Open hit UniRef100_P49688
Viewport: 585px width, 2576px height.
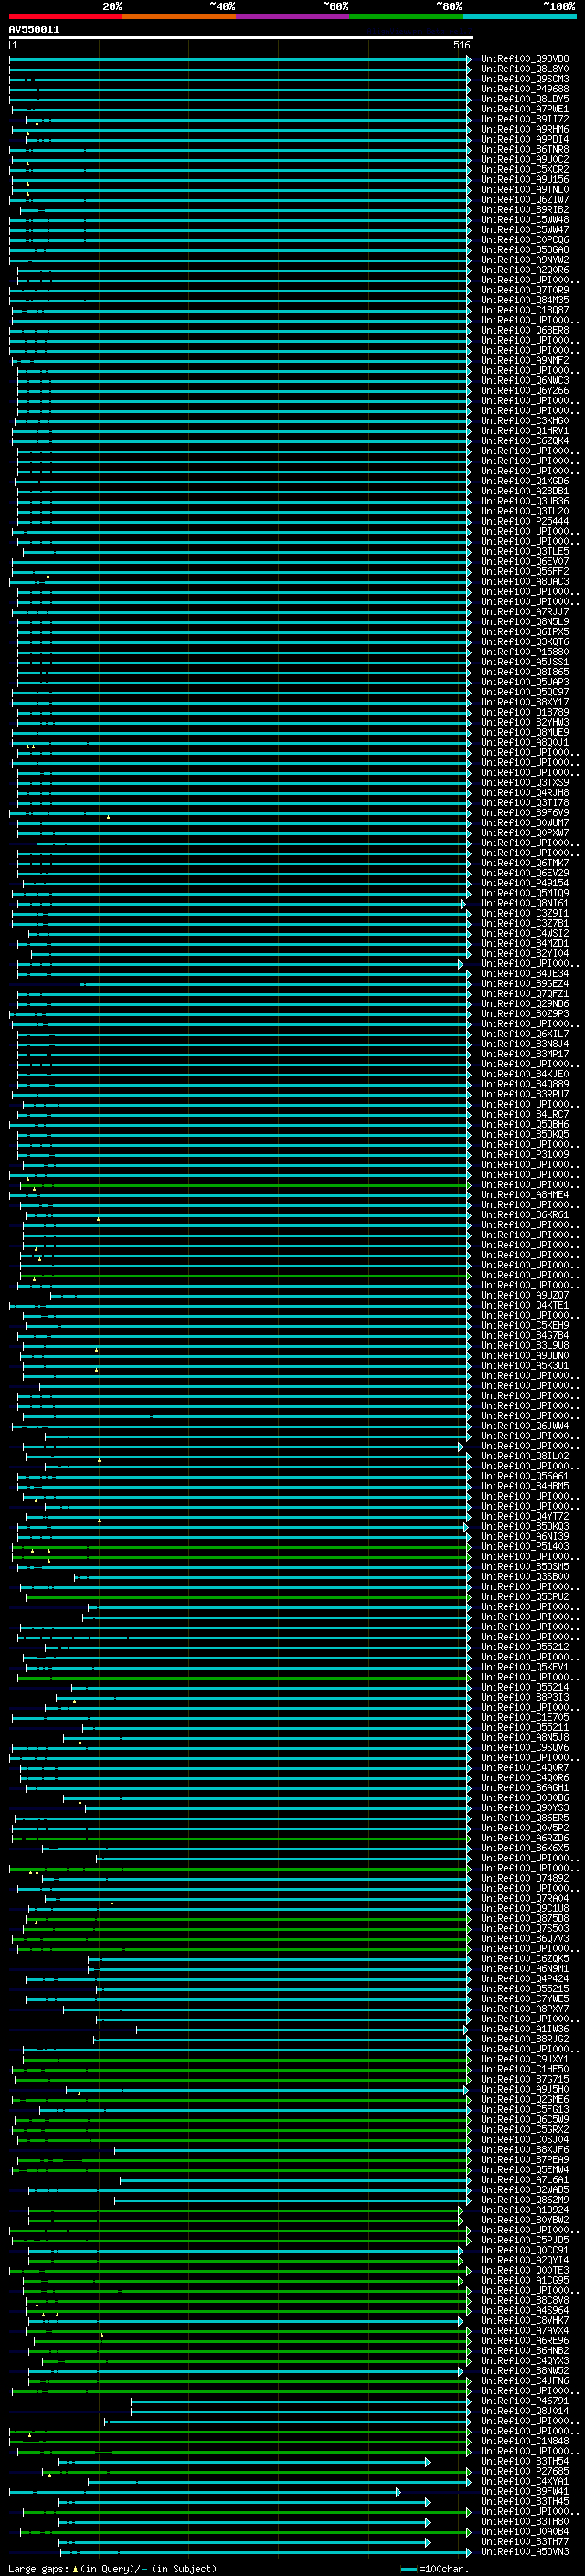point(525,89)
